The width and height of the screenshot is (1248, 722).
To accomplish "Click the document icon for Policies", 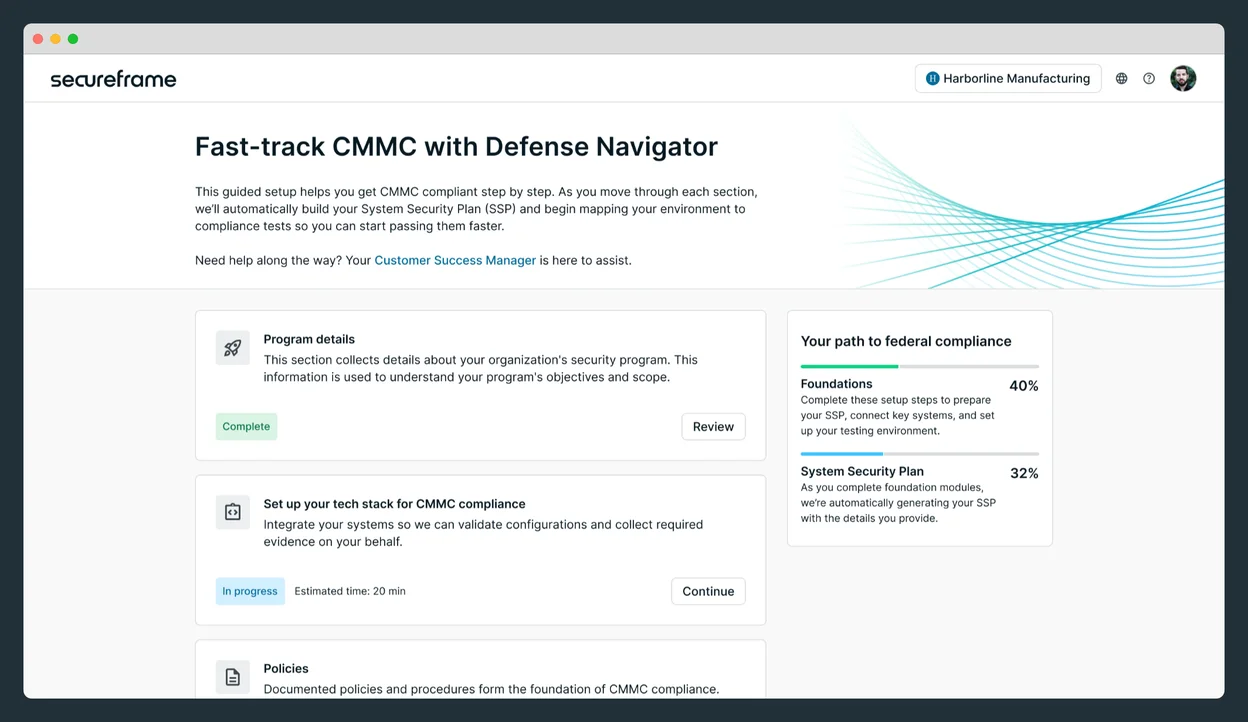I will click(232, 677).
